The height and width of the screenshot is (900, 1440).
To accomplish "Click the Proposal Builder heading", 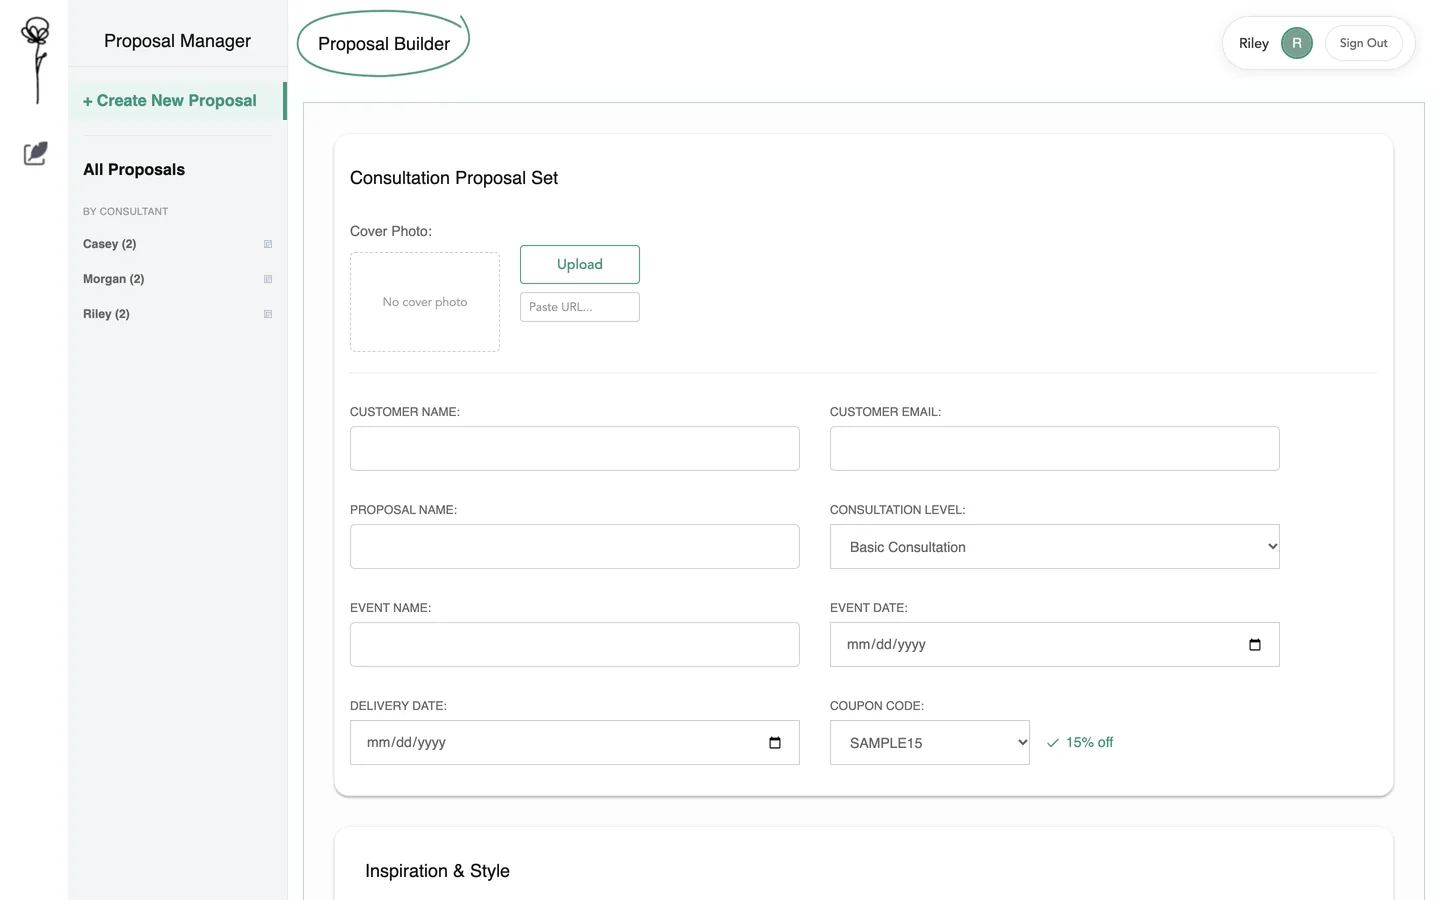I will pyautogui.click(x=384, y=44).
